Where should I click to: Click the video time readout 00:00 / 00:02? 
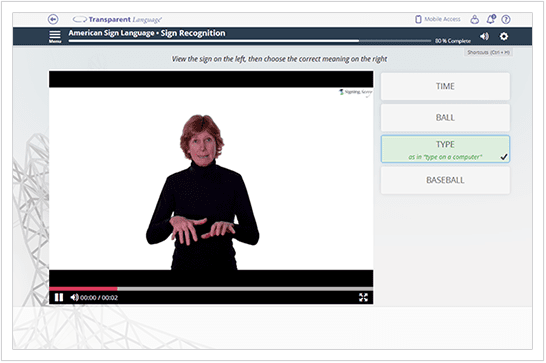pos(99,298)
